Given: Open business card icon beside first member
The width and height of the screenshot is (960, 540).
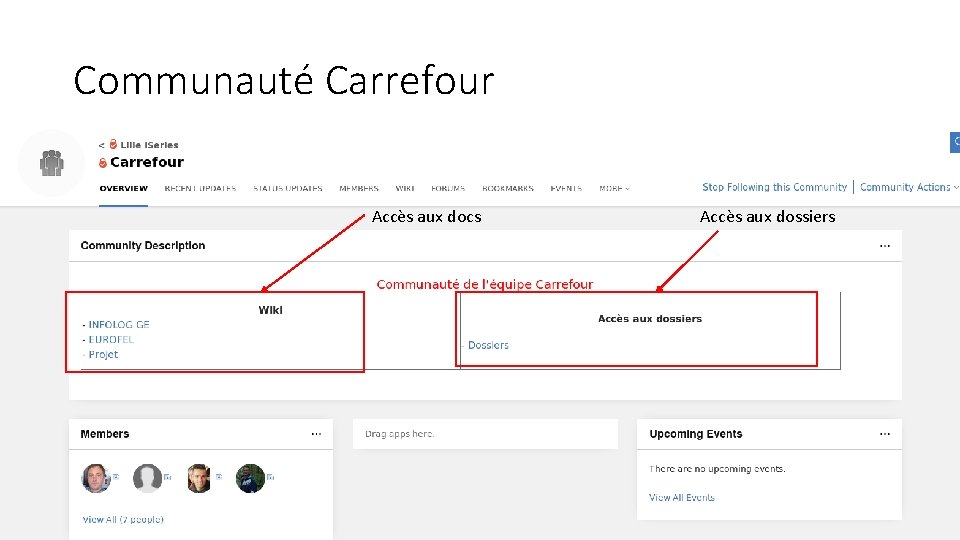Looking at the screenshot, I should (116, 476).
